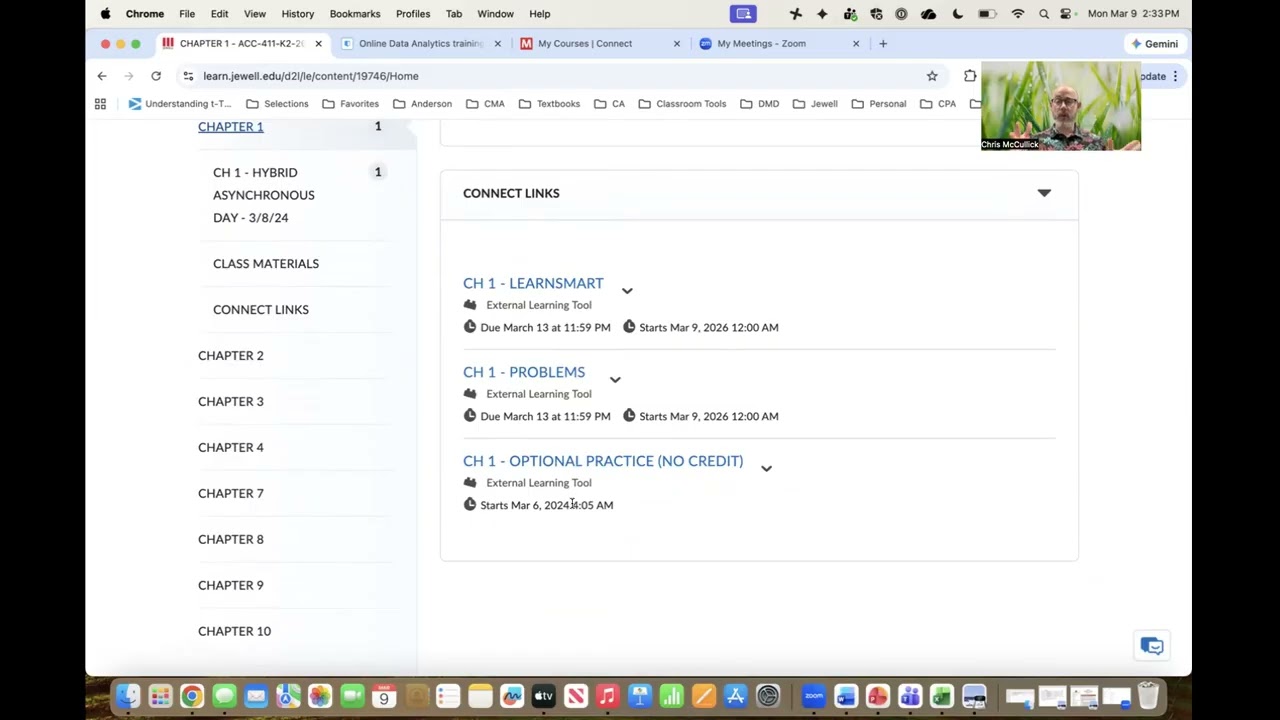This screenshot has height=720, width=1280.
Task: Open the Chrome File menu
Action: pos(187,14)
